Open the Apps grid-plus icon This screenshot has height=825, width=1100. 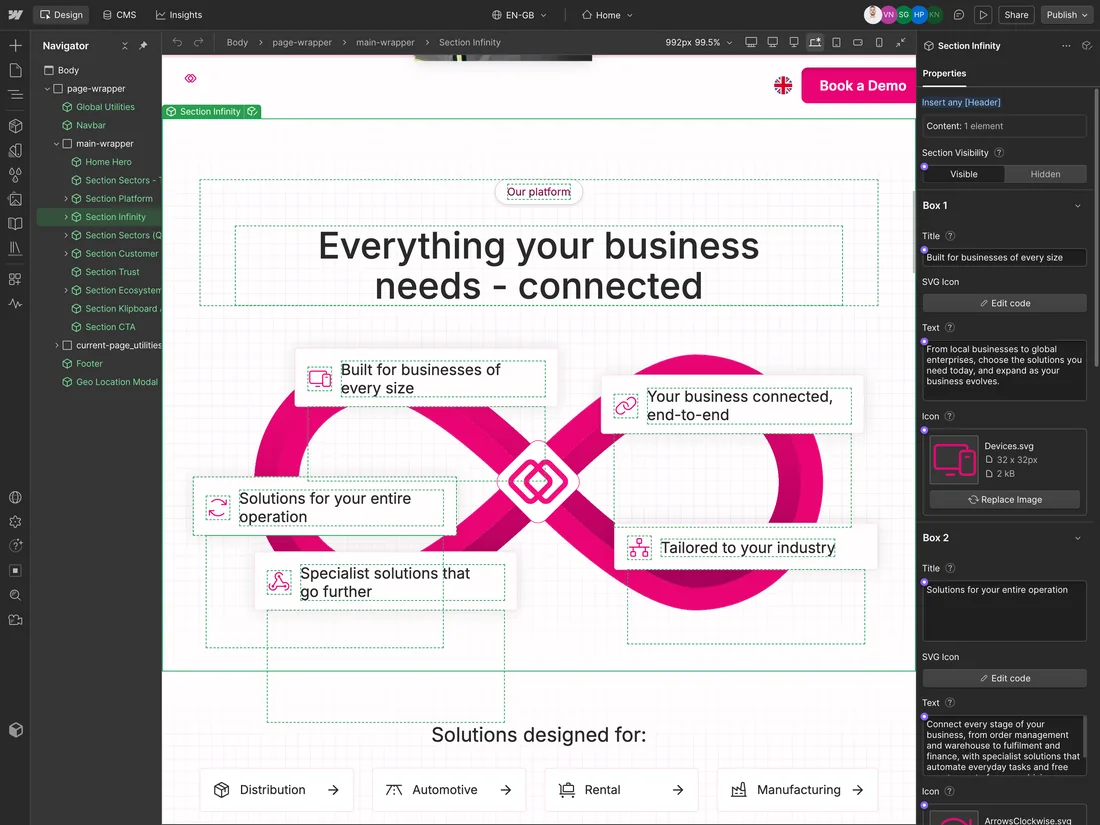[15, 279]
